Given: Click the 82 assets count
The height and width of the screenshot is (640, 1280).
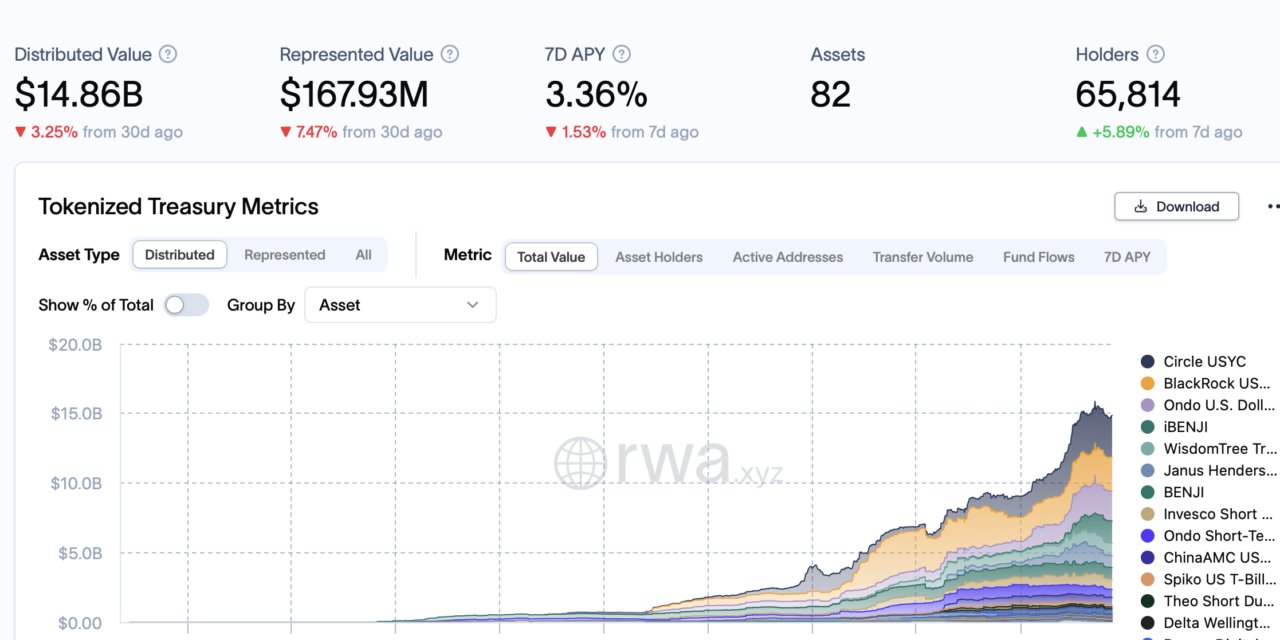Looking at the screenshot, I should tap(831, 94).
